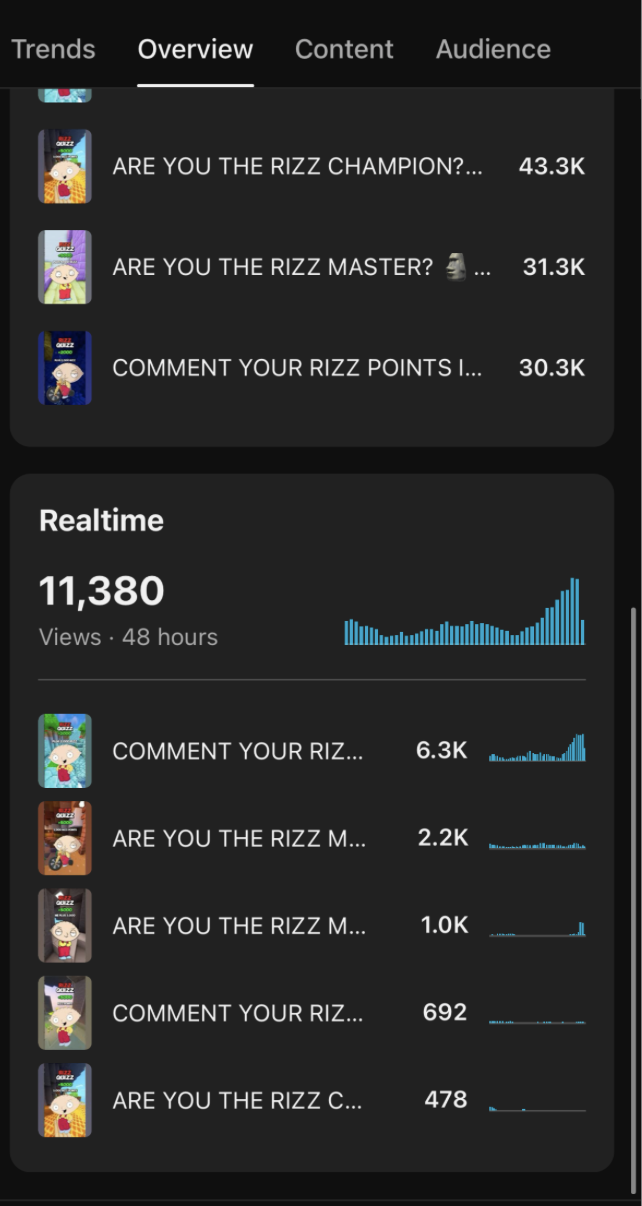
Task: Click thumbnail of the 31.3K views video
Action: tap(65, 267)
